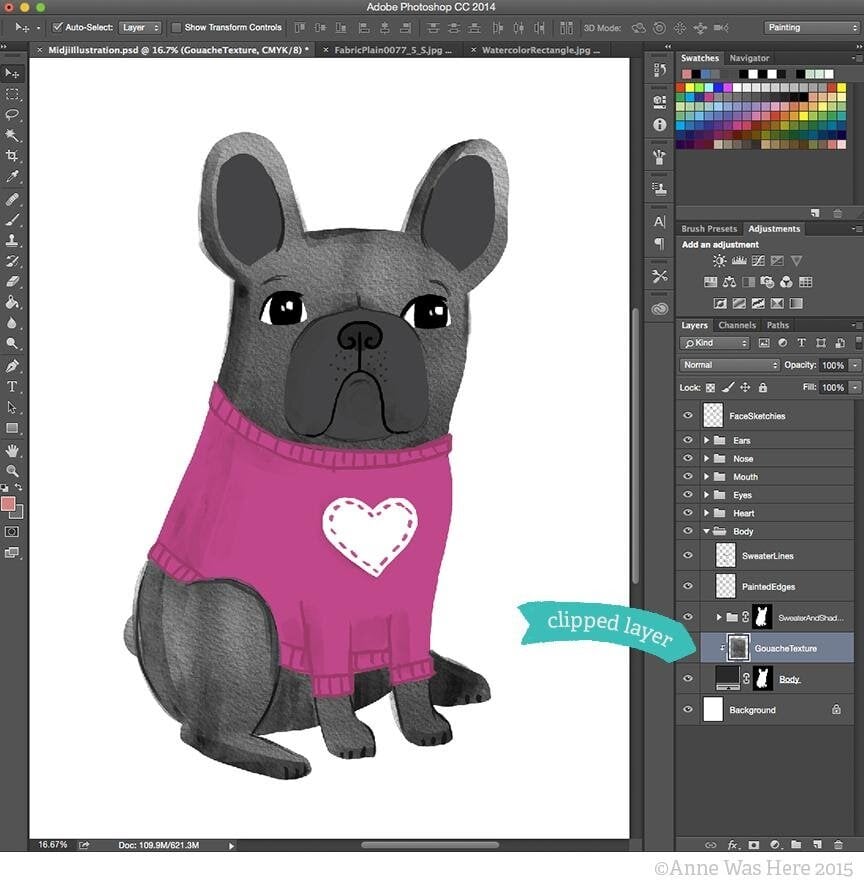Select the Lasso tool
The height and width of the screenshot is (885, 864).
[12, 114]
